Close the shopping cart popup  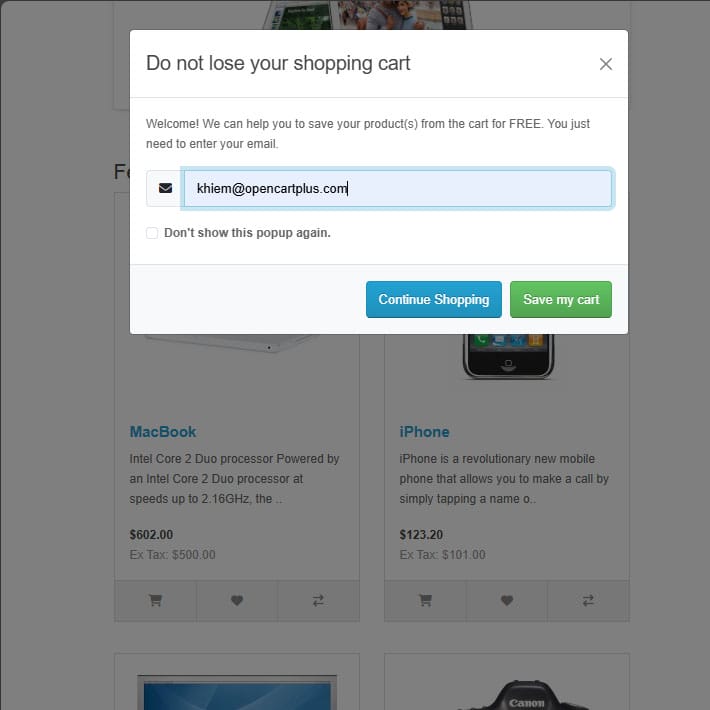point(605,64)
